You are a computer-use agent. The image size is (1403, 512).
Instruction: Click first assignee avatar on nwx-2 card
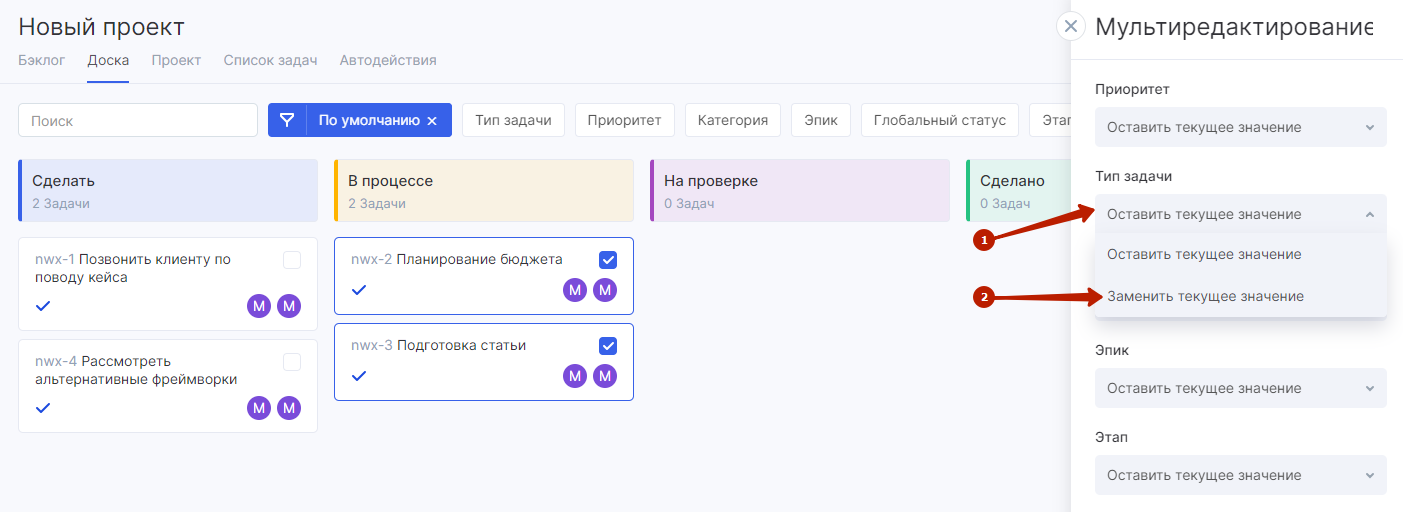point(575,290)
